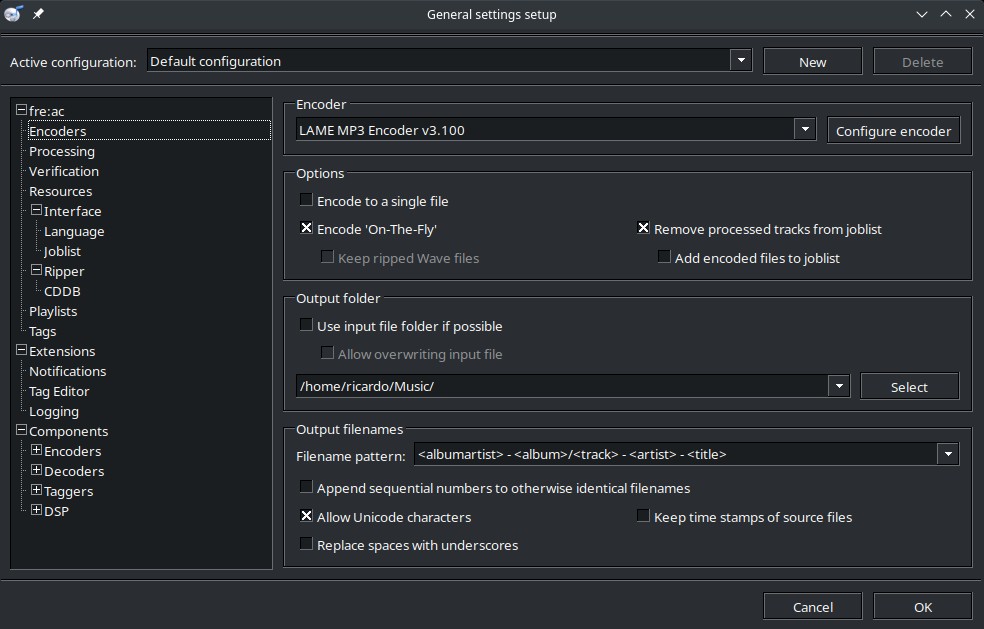984x629 pixels.
Task: Expand the Decoders tree node
Action: (x=36, y=470)
